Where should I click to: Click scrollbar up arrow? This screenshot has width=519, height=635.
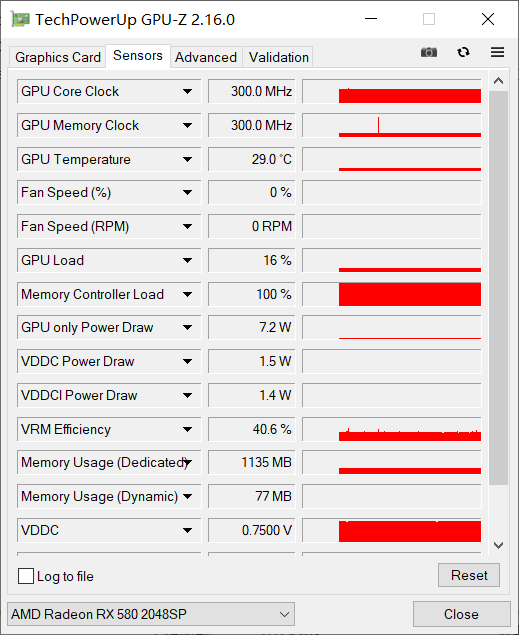(x=498, y=81)
